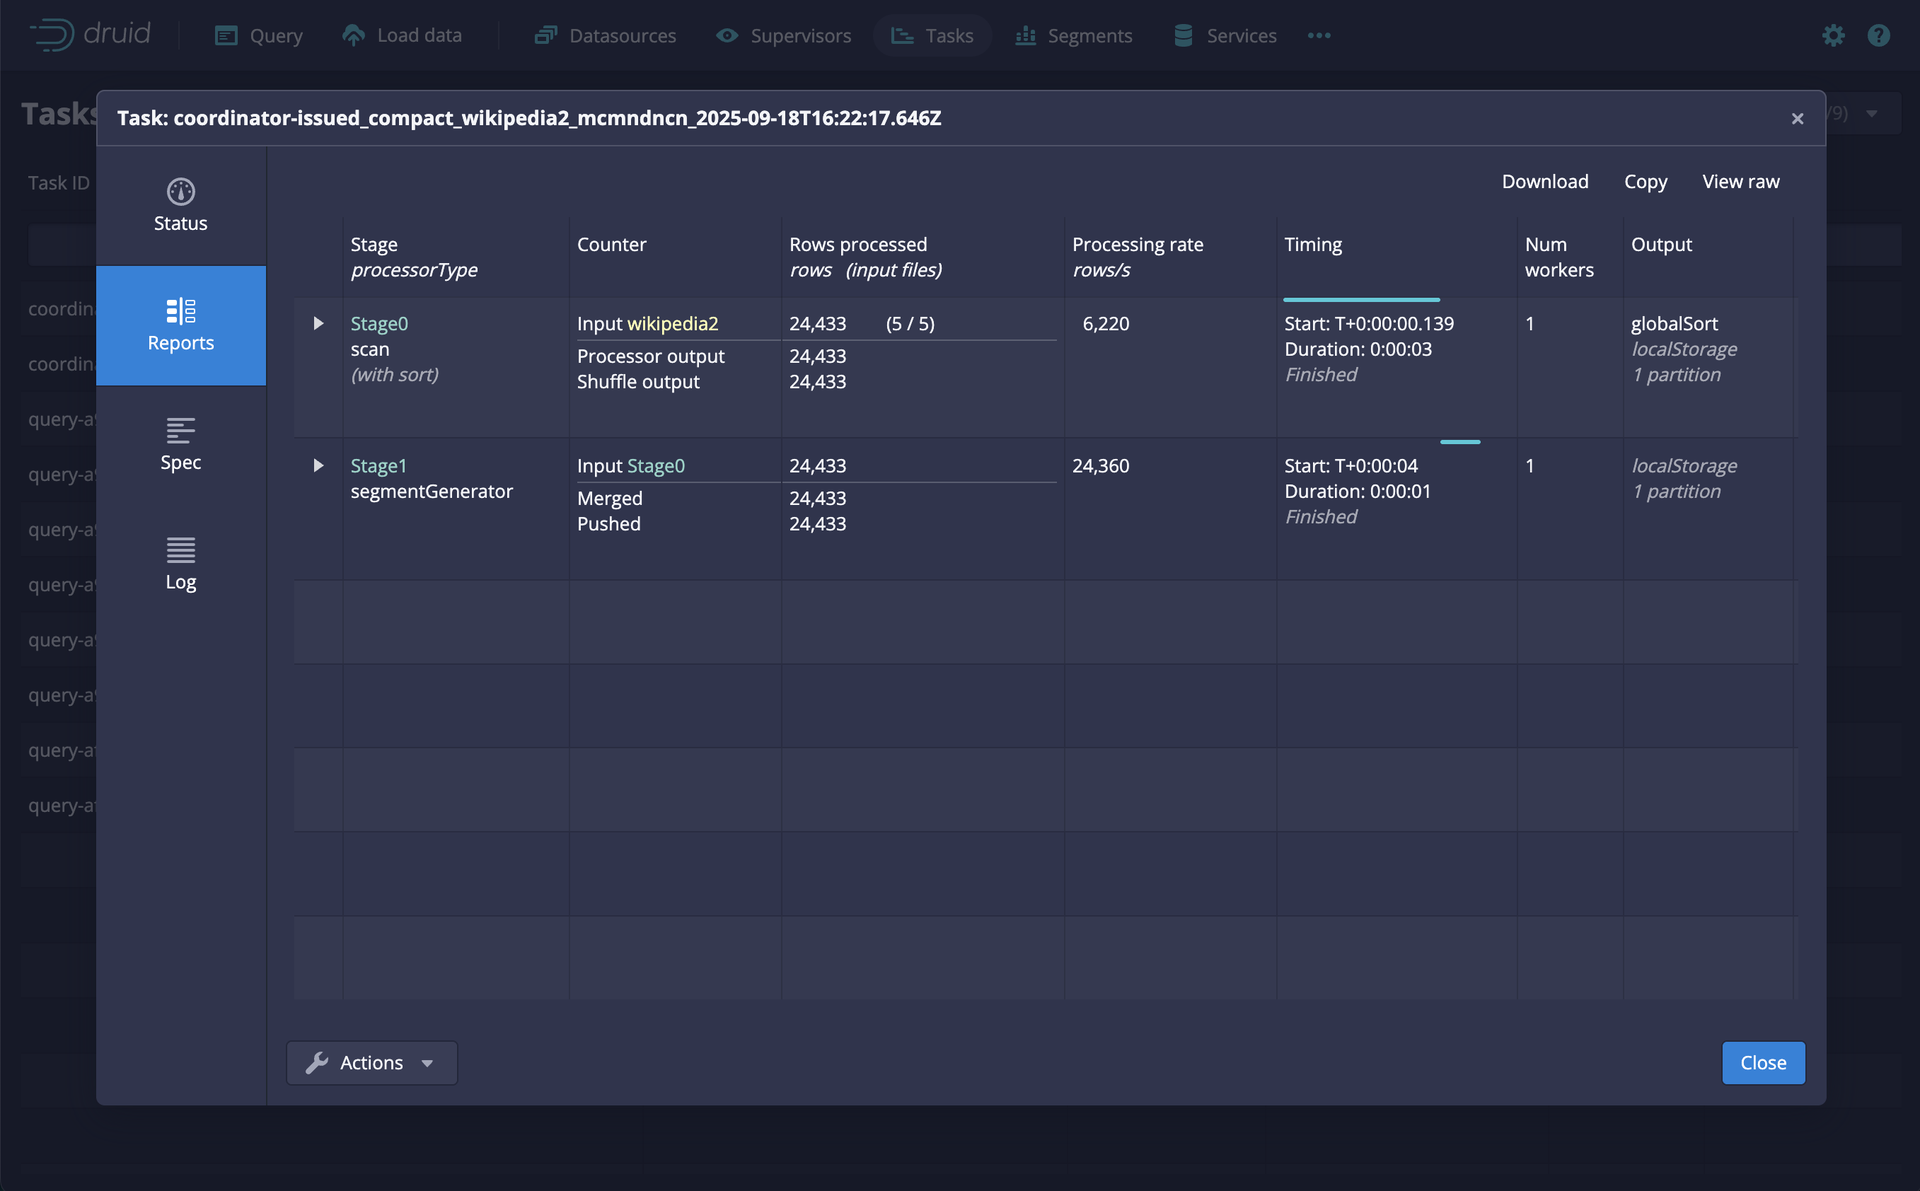This screenshot has height=1191, width=1920.
Task: Click the Segments bar chart icon
Action: tap(1025, 36)
